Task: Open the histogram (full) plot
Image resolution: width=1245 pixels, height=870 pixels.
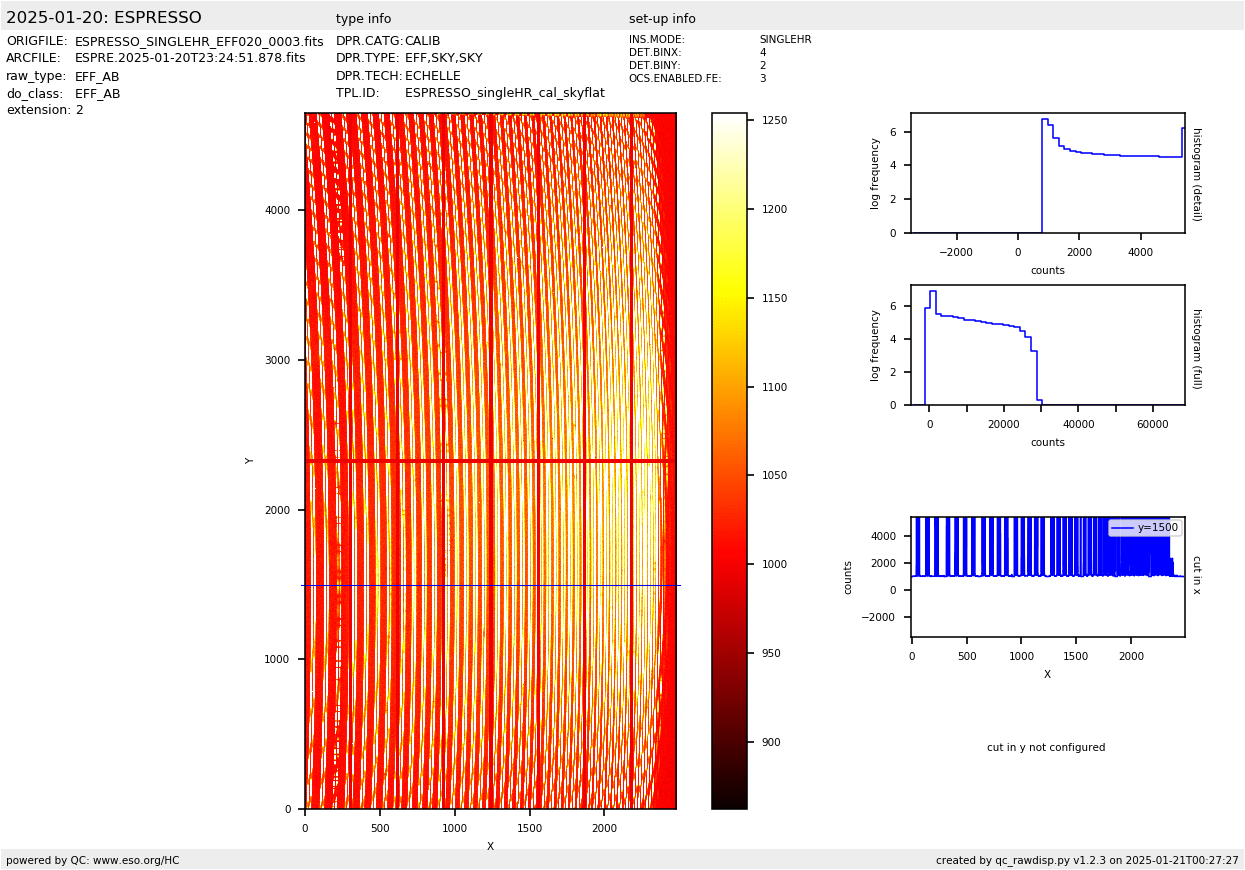Action: [x=1047, y=345]
